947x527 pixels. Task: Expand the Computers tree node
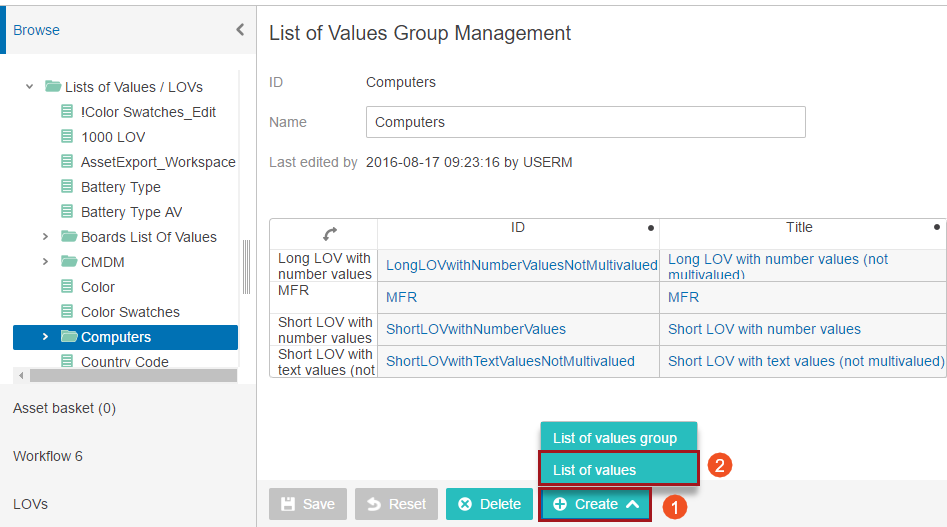[45, 336]
